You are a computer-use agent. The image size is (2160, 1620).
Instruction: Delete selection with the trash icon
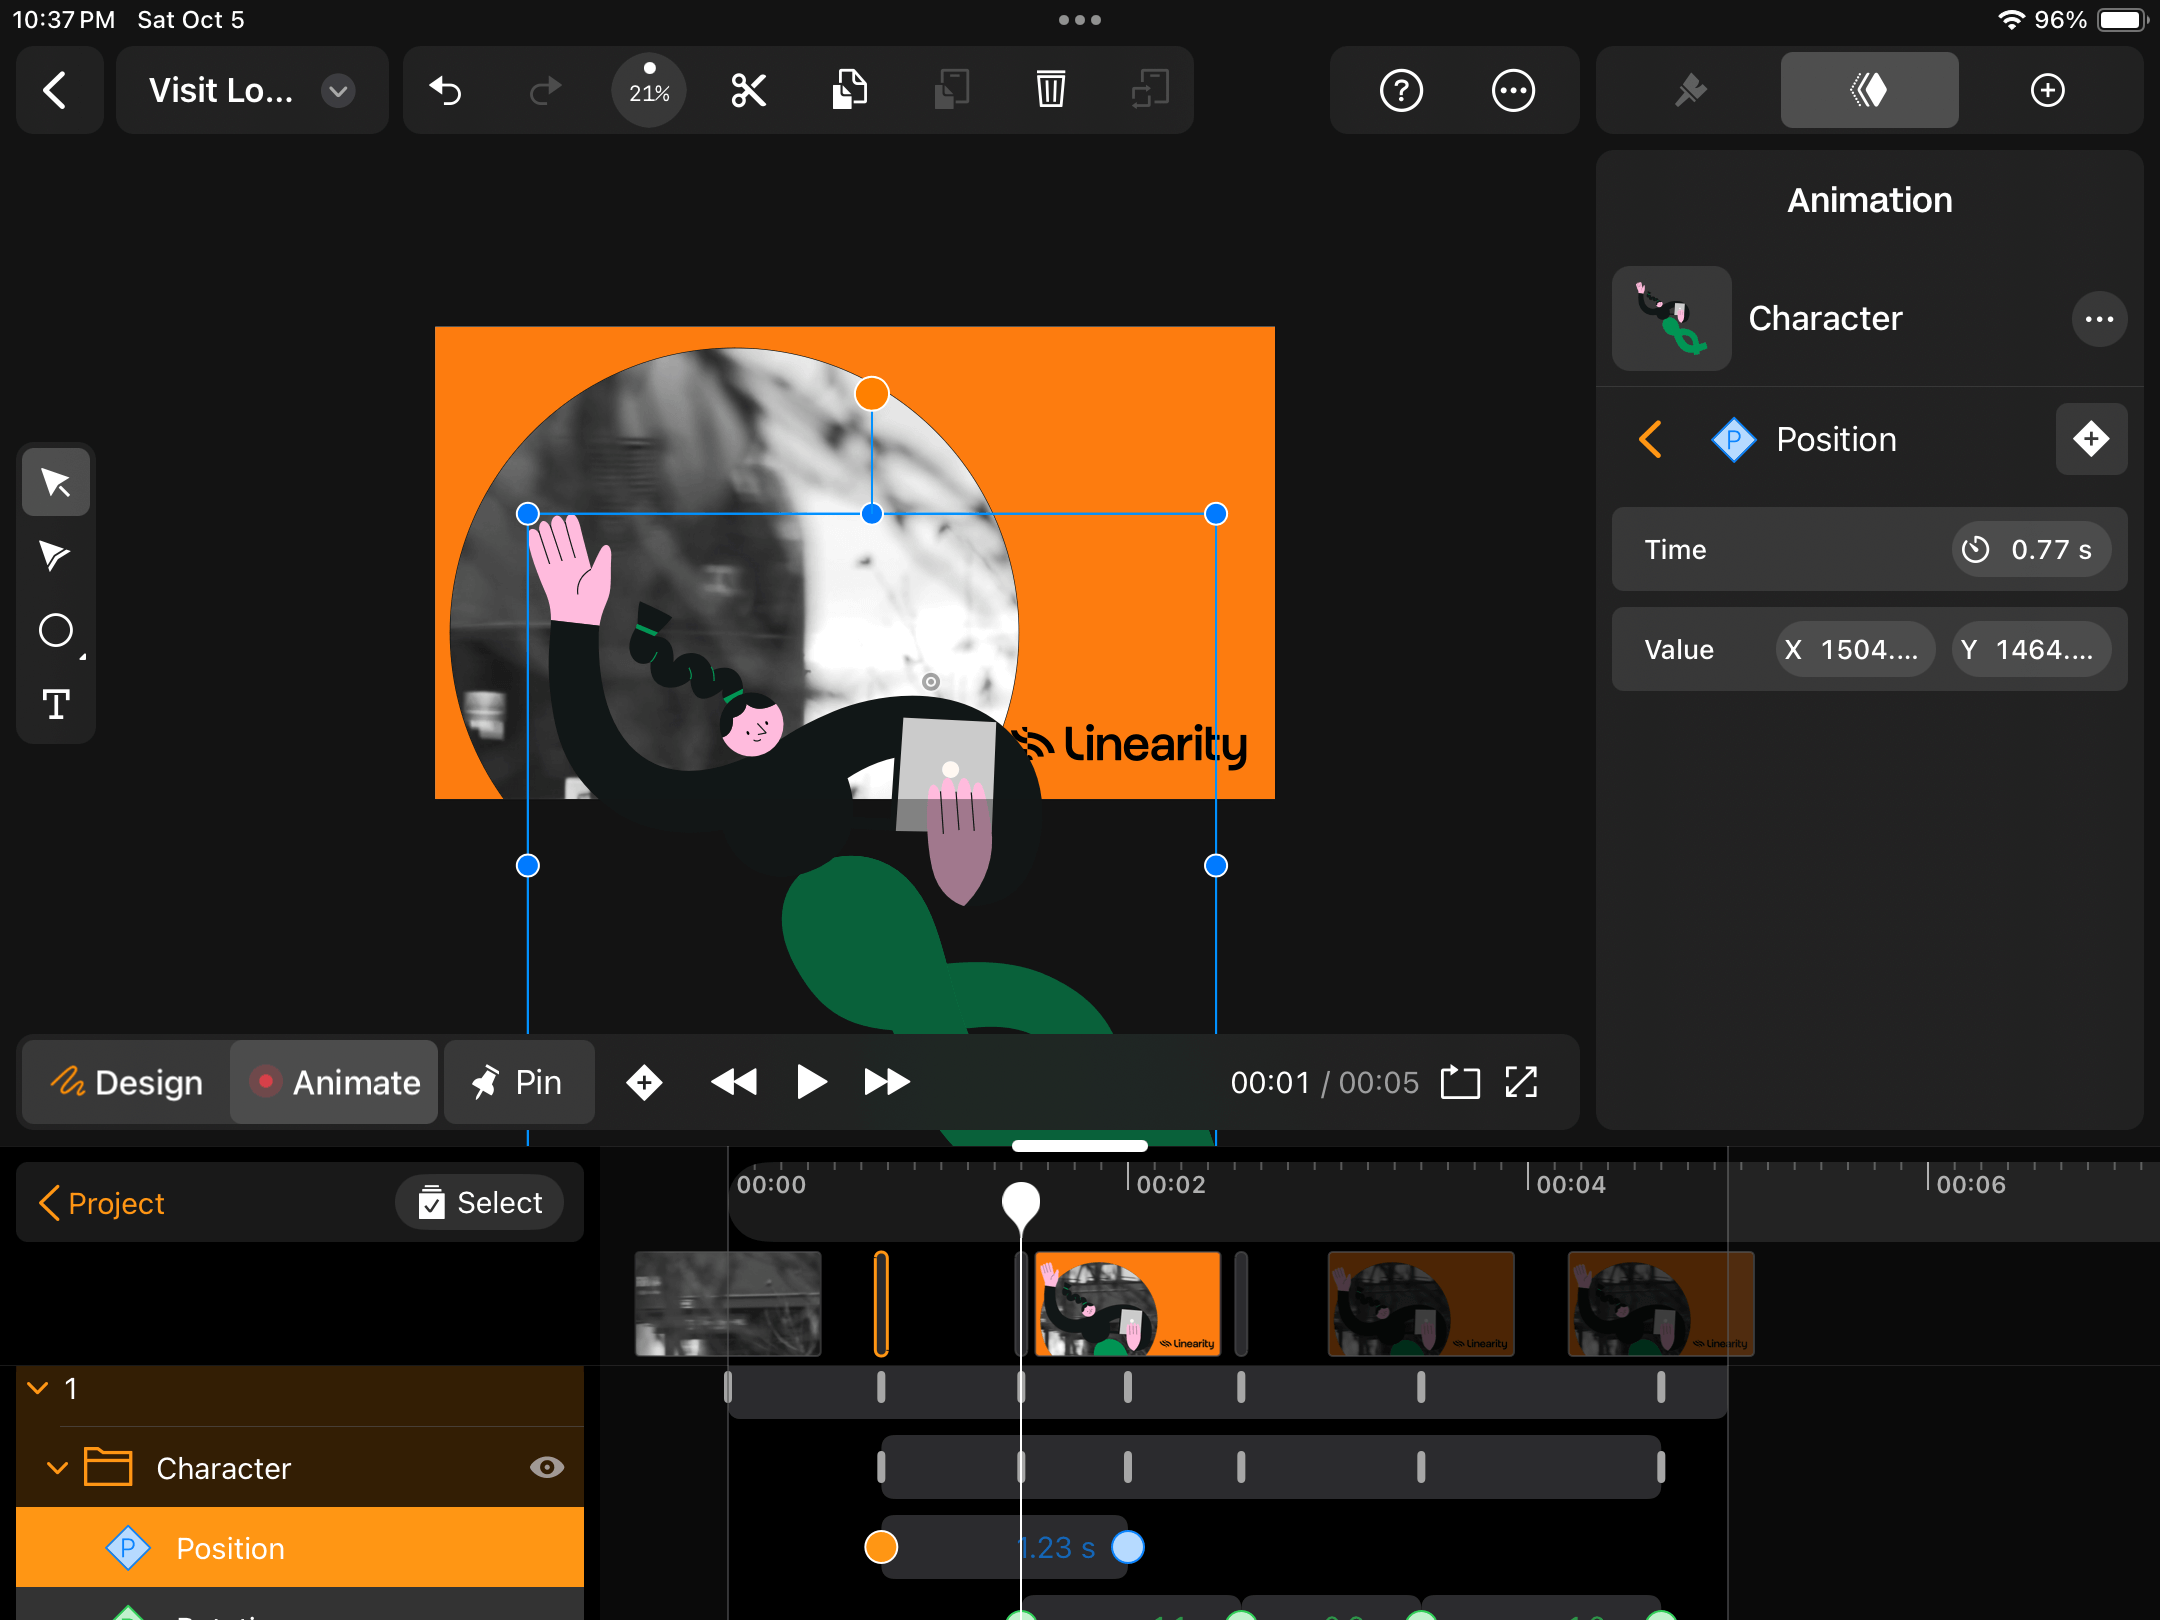1050,90
